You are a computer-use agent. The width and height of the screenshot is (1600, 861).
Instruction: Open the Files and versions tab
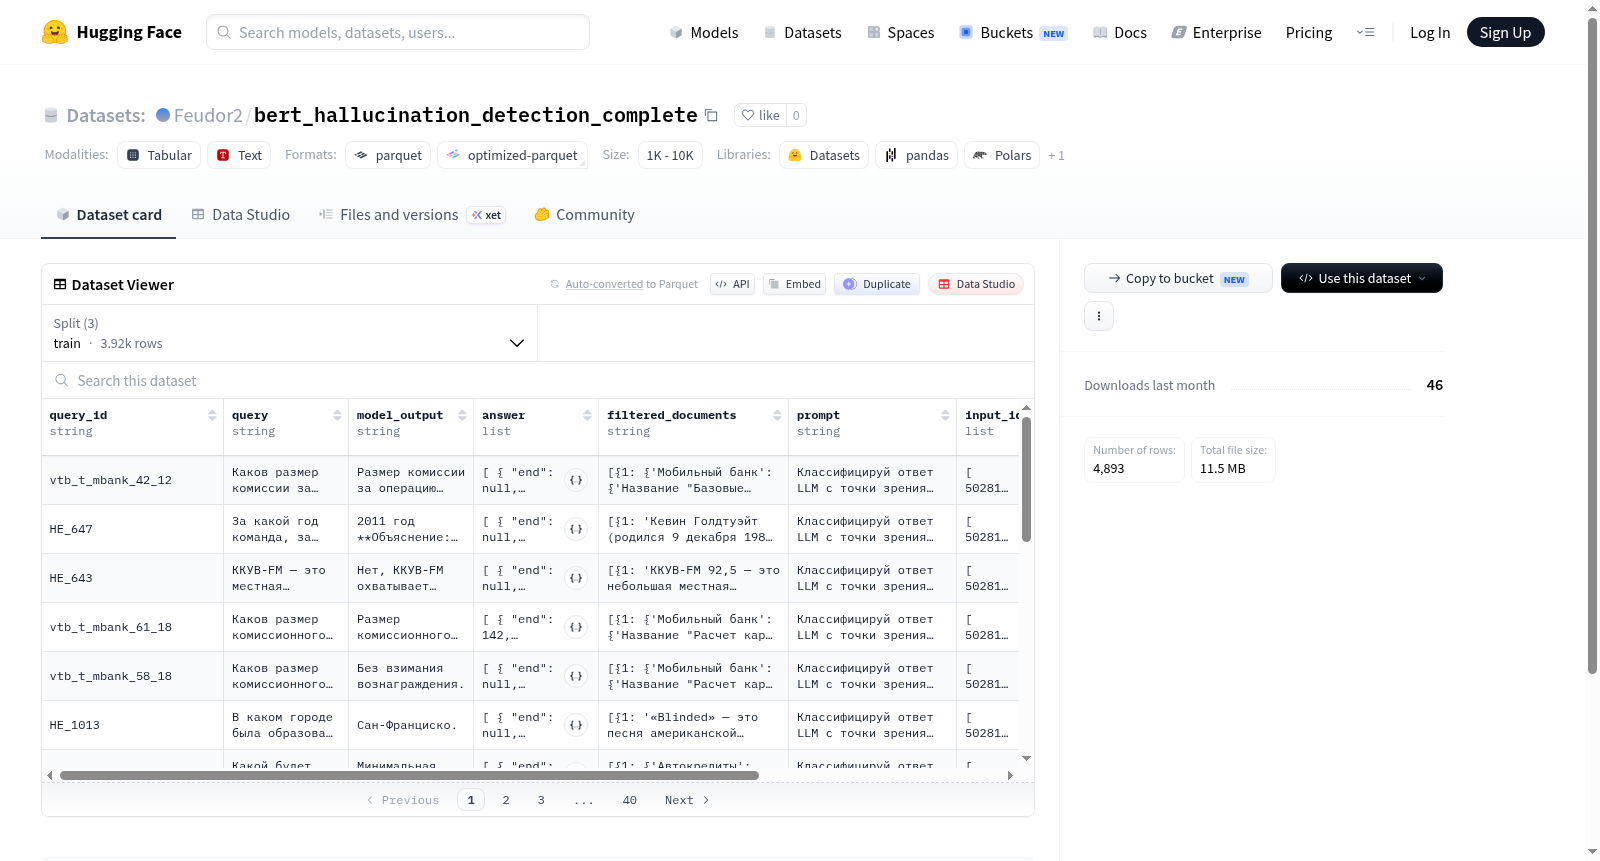[412, 215]
